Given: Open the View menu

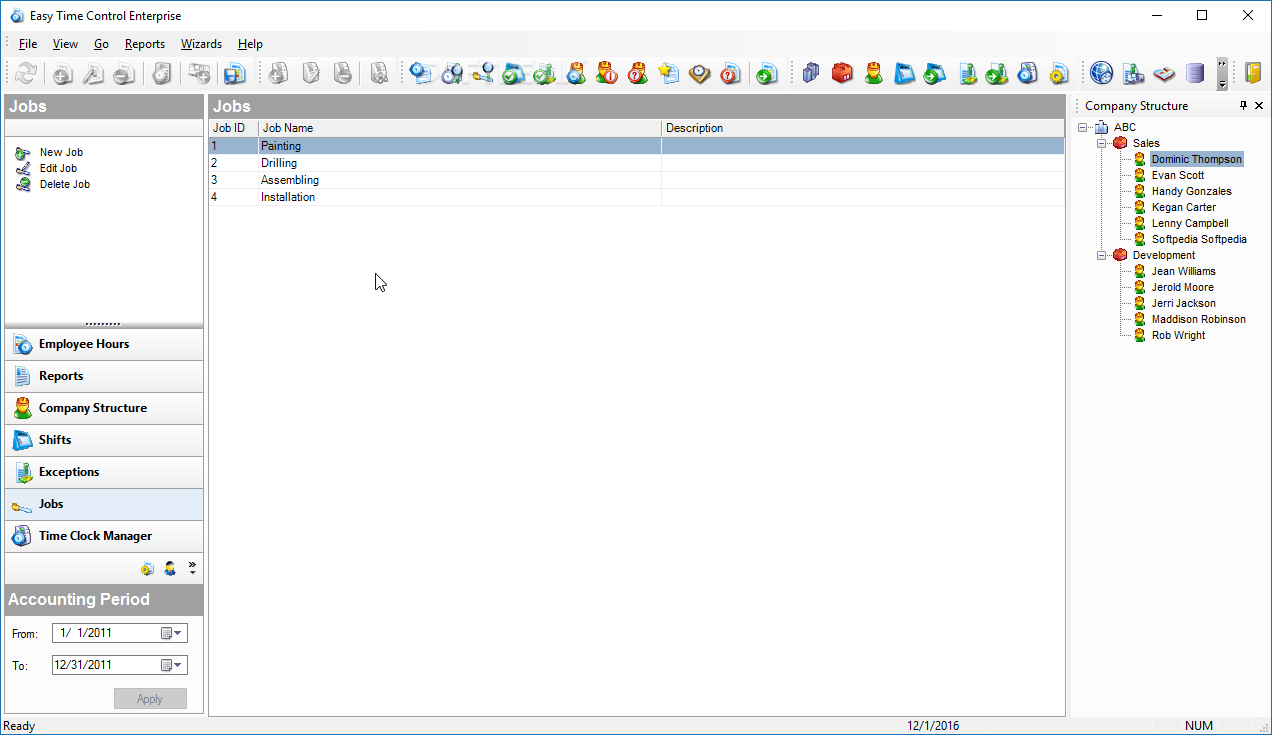Looking at the screenshot, I should pos(65,44).
